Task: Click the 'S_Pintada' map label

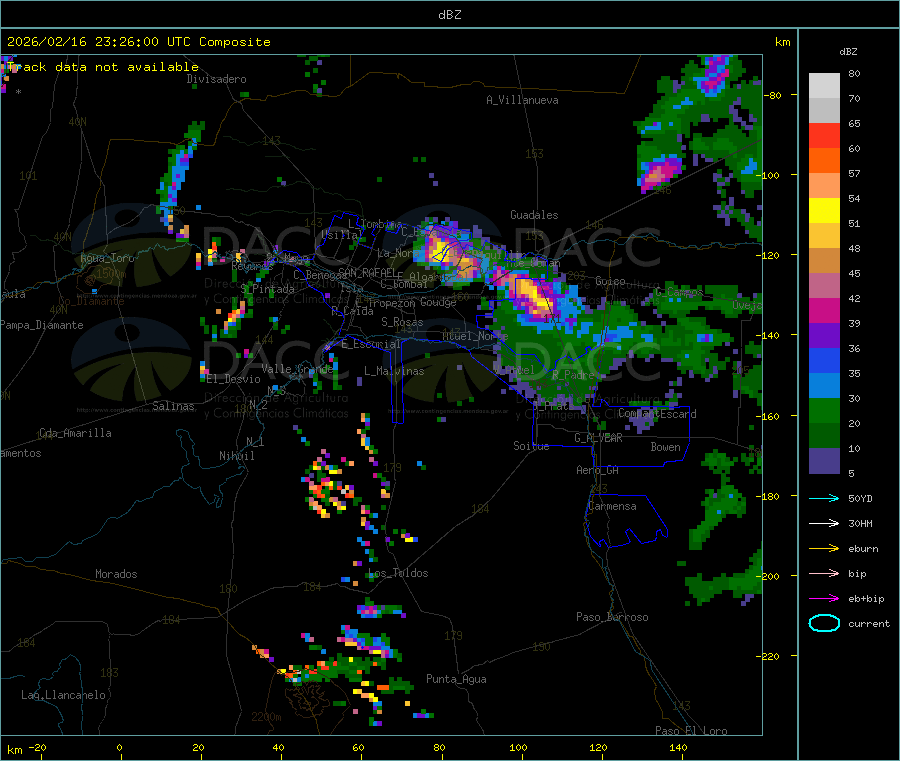Action: point(267,289)
